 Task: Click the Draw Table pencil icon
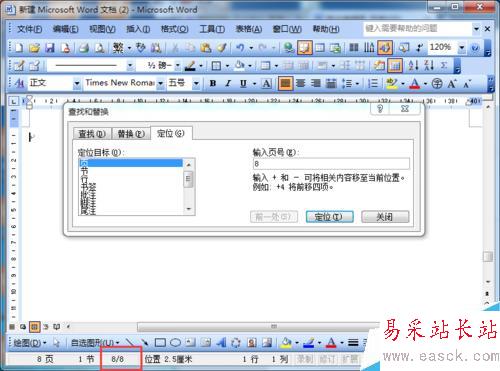(19, 66)
